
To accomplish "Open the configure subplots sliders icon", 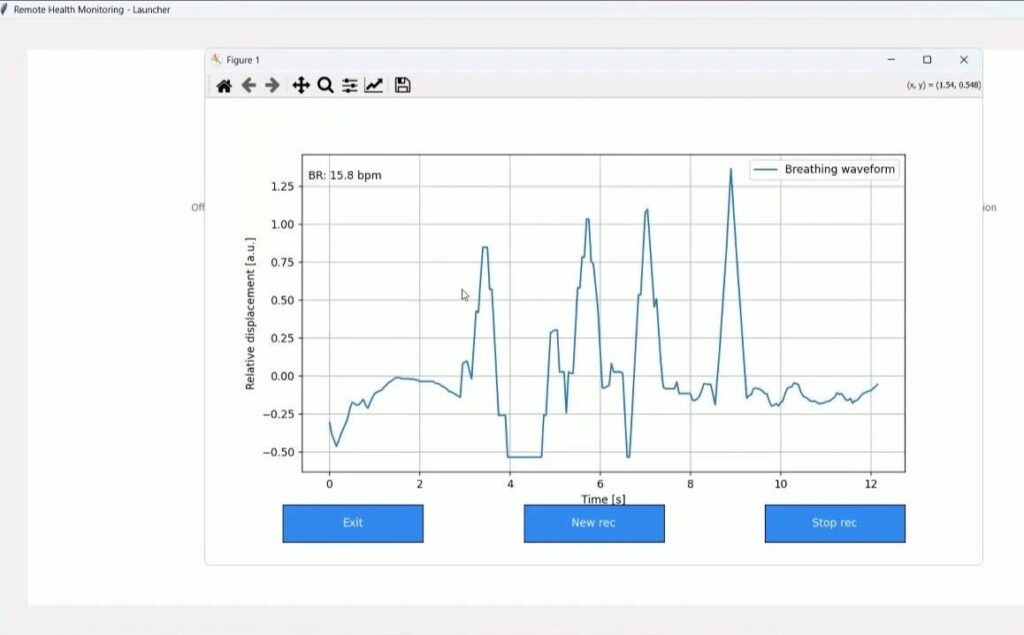I will tap(349, 86).
